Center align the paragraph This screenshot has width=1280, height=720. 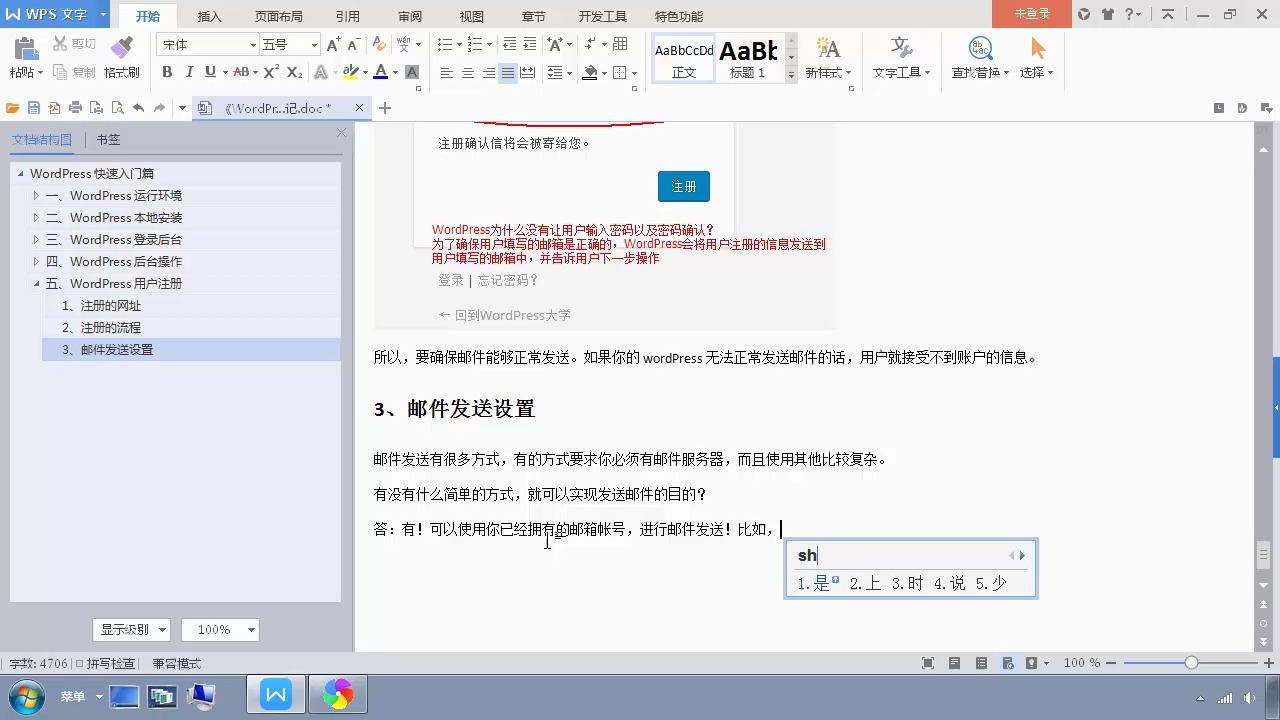point(467,73)
